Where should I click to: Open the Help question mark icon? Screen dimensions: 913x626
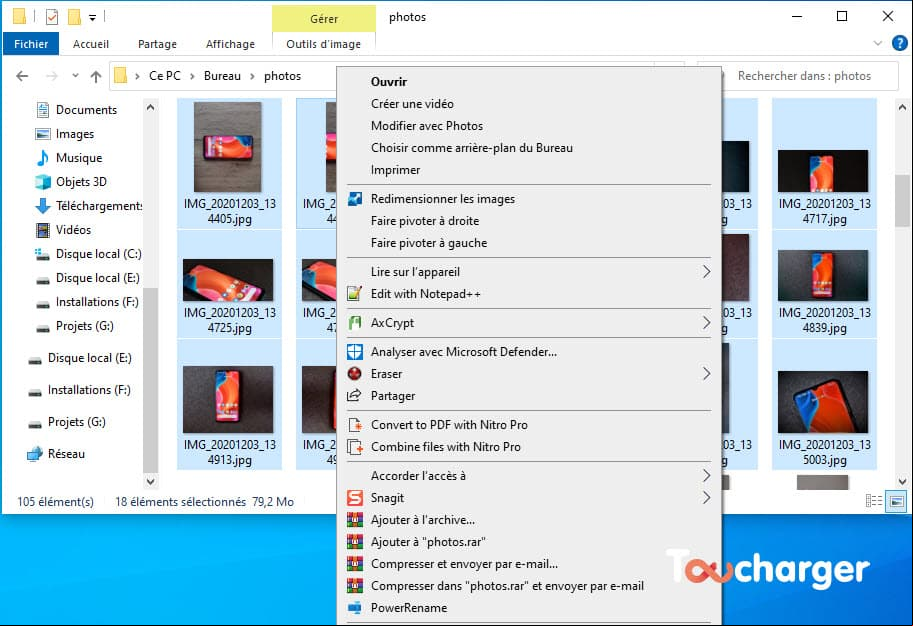coord(900,43)
